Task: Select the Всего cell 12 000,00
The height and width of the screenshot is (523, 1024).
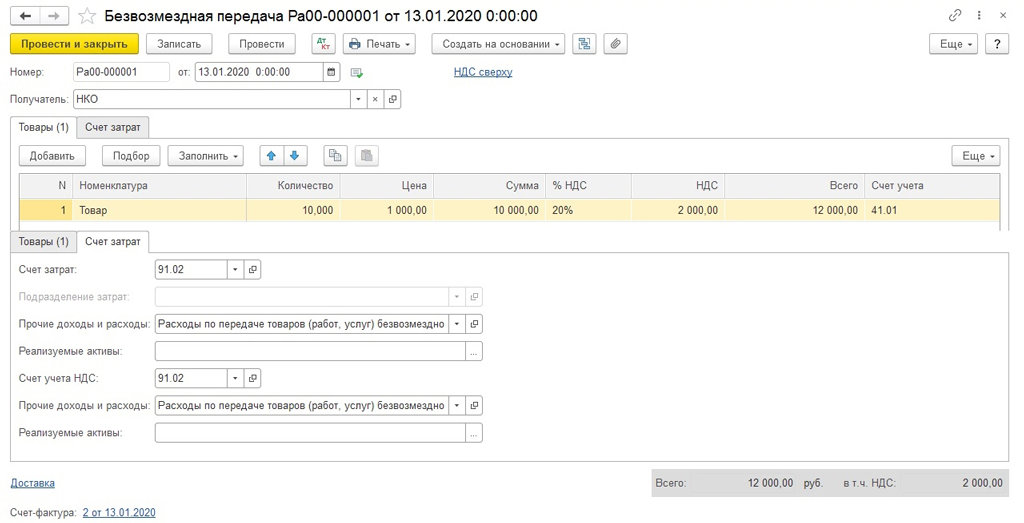Action: (x=794, y=210)
